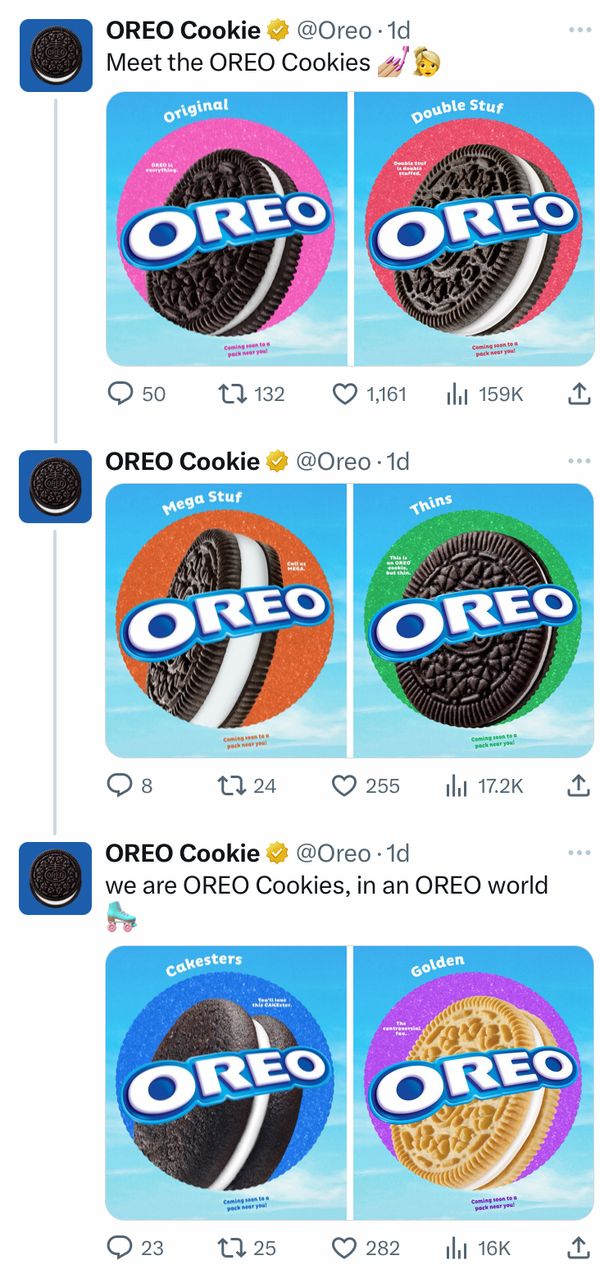The height and width of the screenshot is (1284, 600).
Task: Like the tweet with 255 likes
Action: 366,786
